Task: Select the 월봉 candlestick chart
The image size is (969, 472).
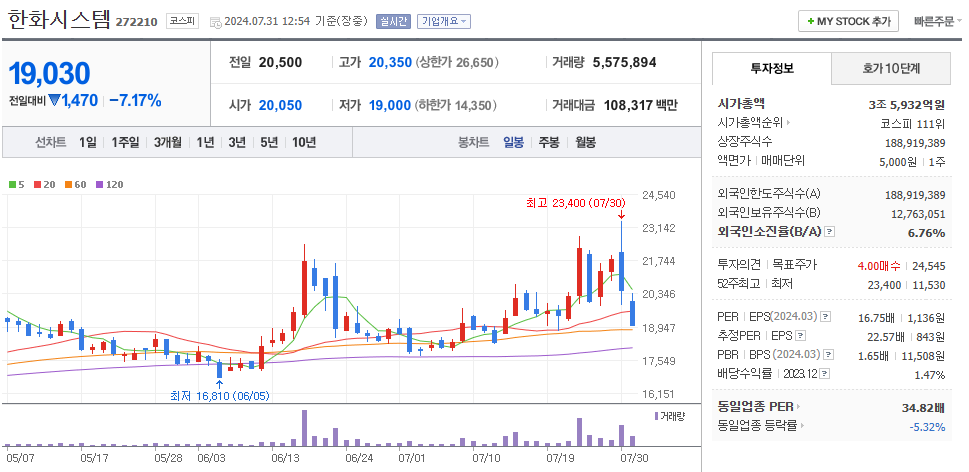Action: click(x=585, y=142)
